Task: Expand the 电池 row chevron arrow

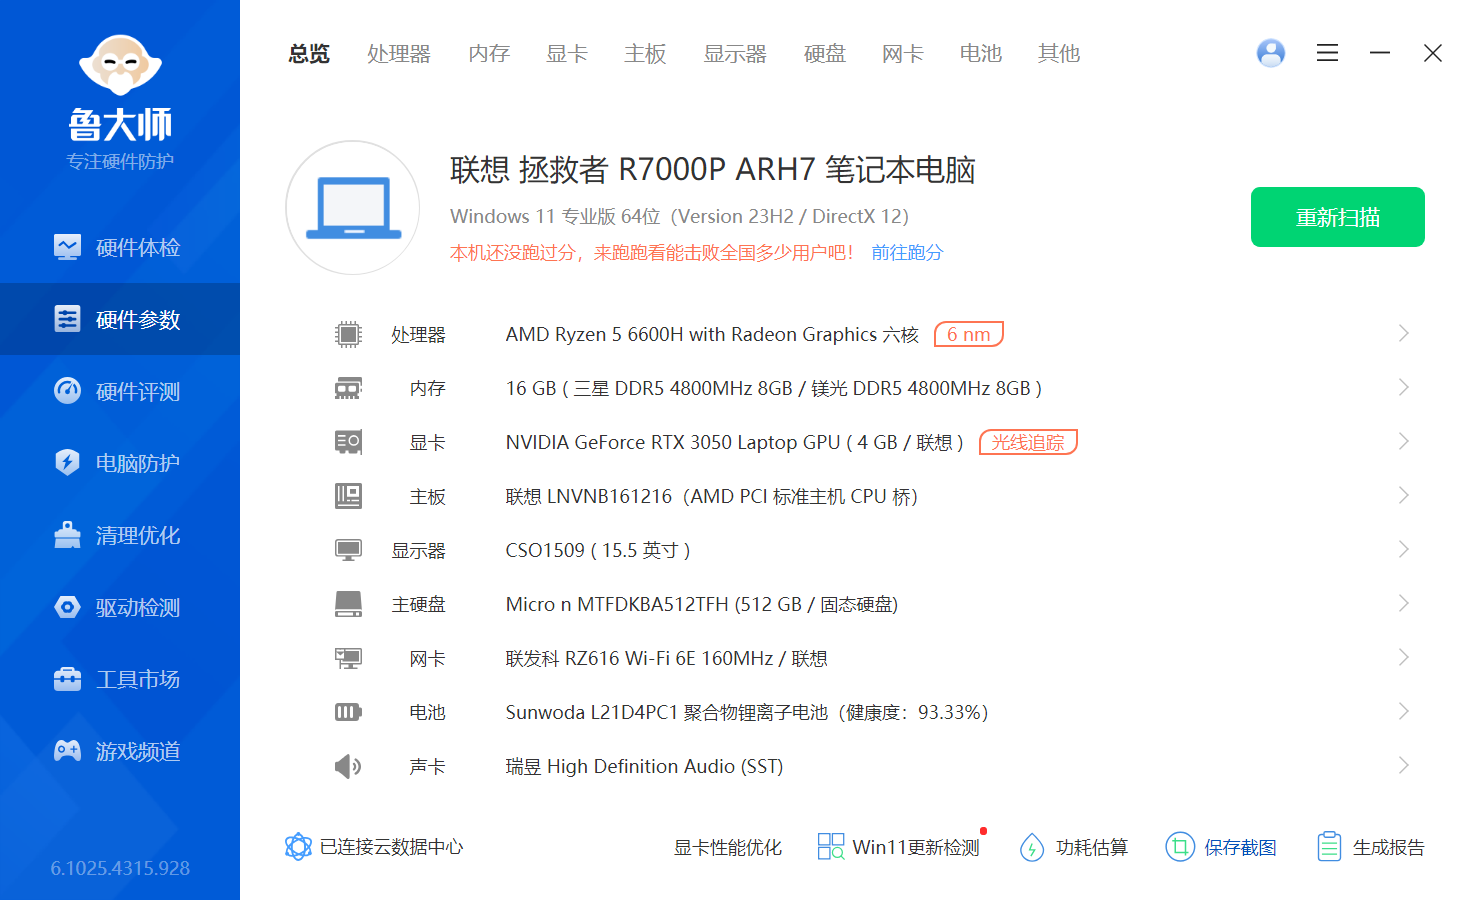Action: tap(1403, 712)
